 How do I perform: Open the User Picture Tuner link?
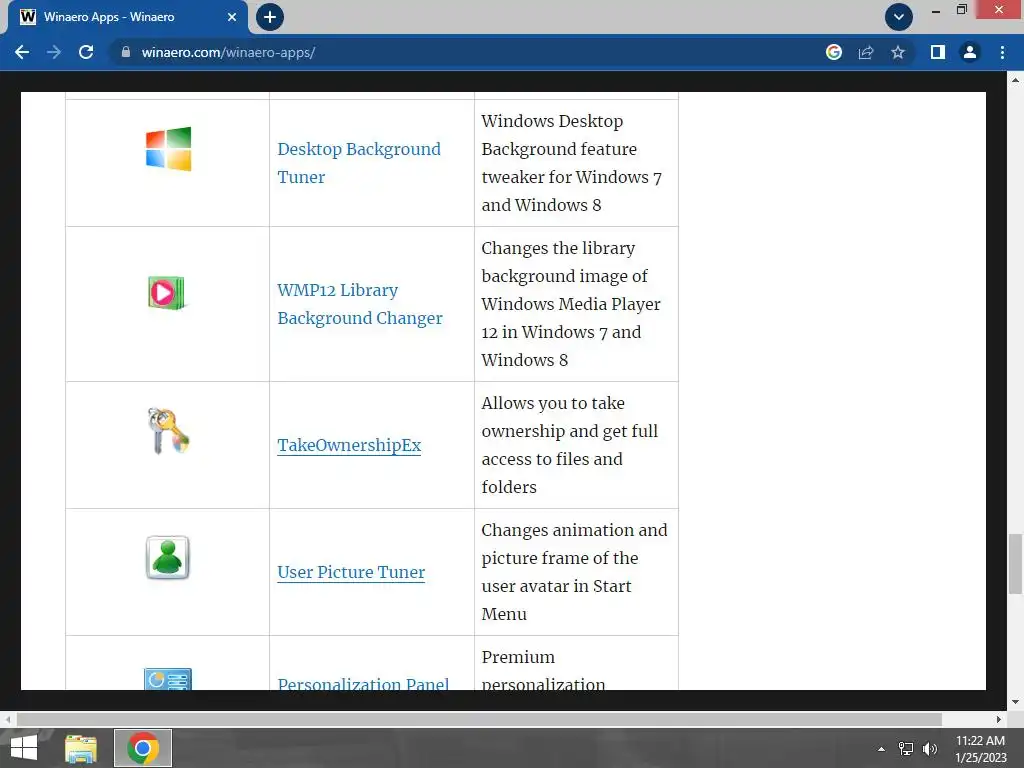coord(351,572)
